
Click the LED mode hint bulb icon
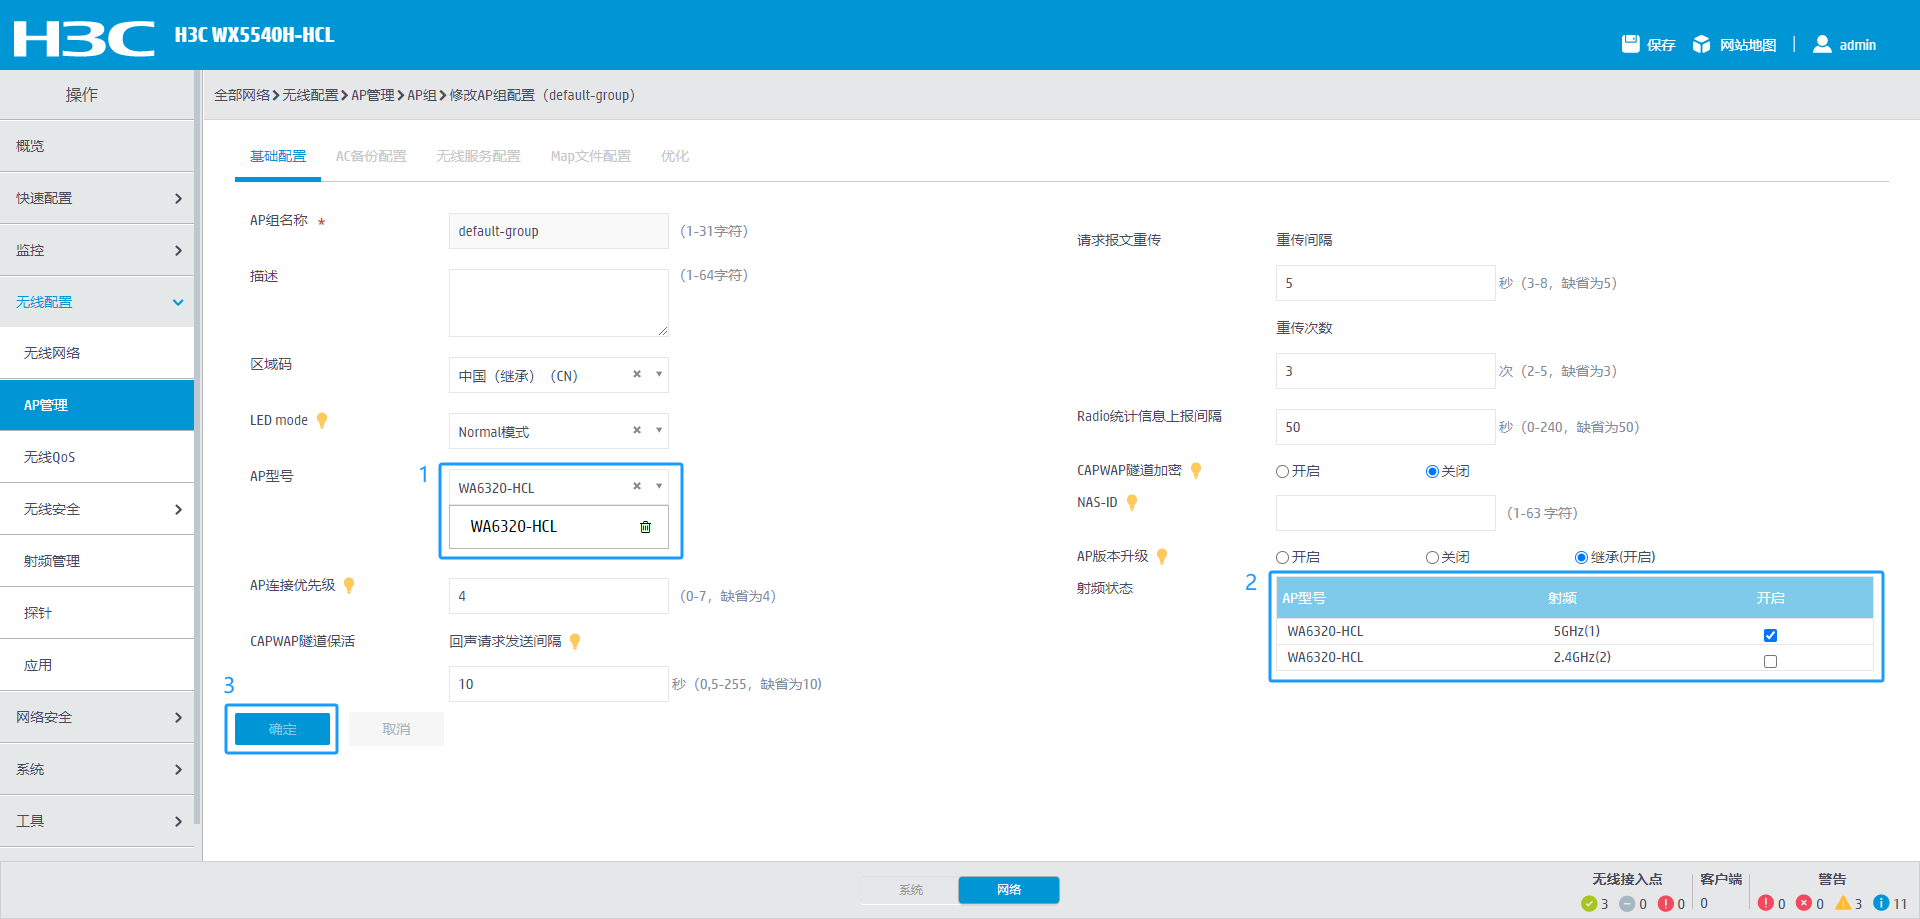tap(322, 421)
